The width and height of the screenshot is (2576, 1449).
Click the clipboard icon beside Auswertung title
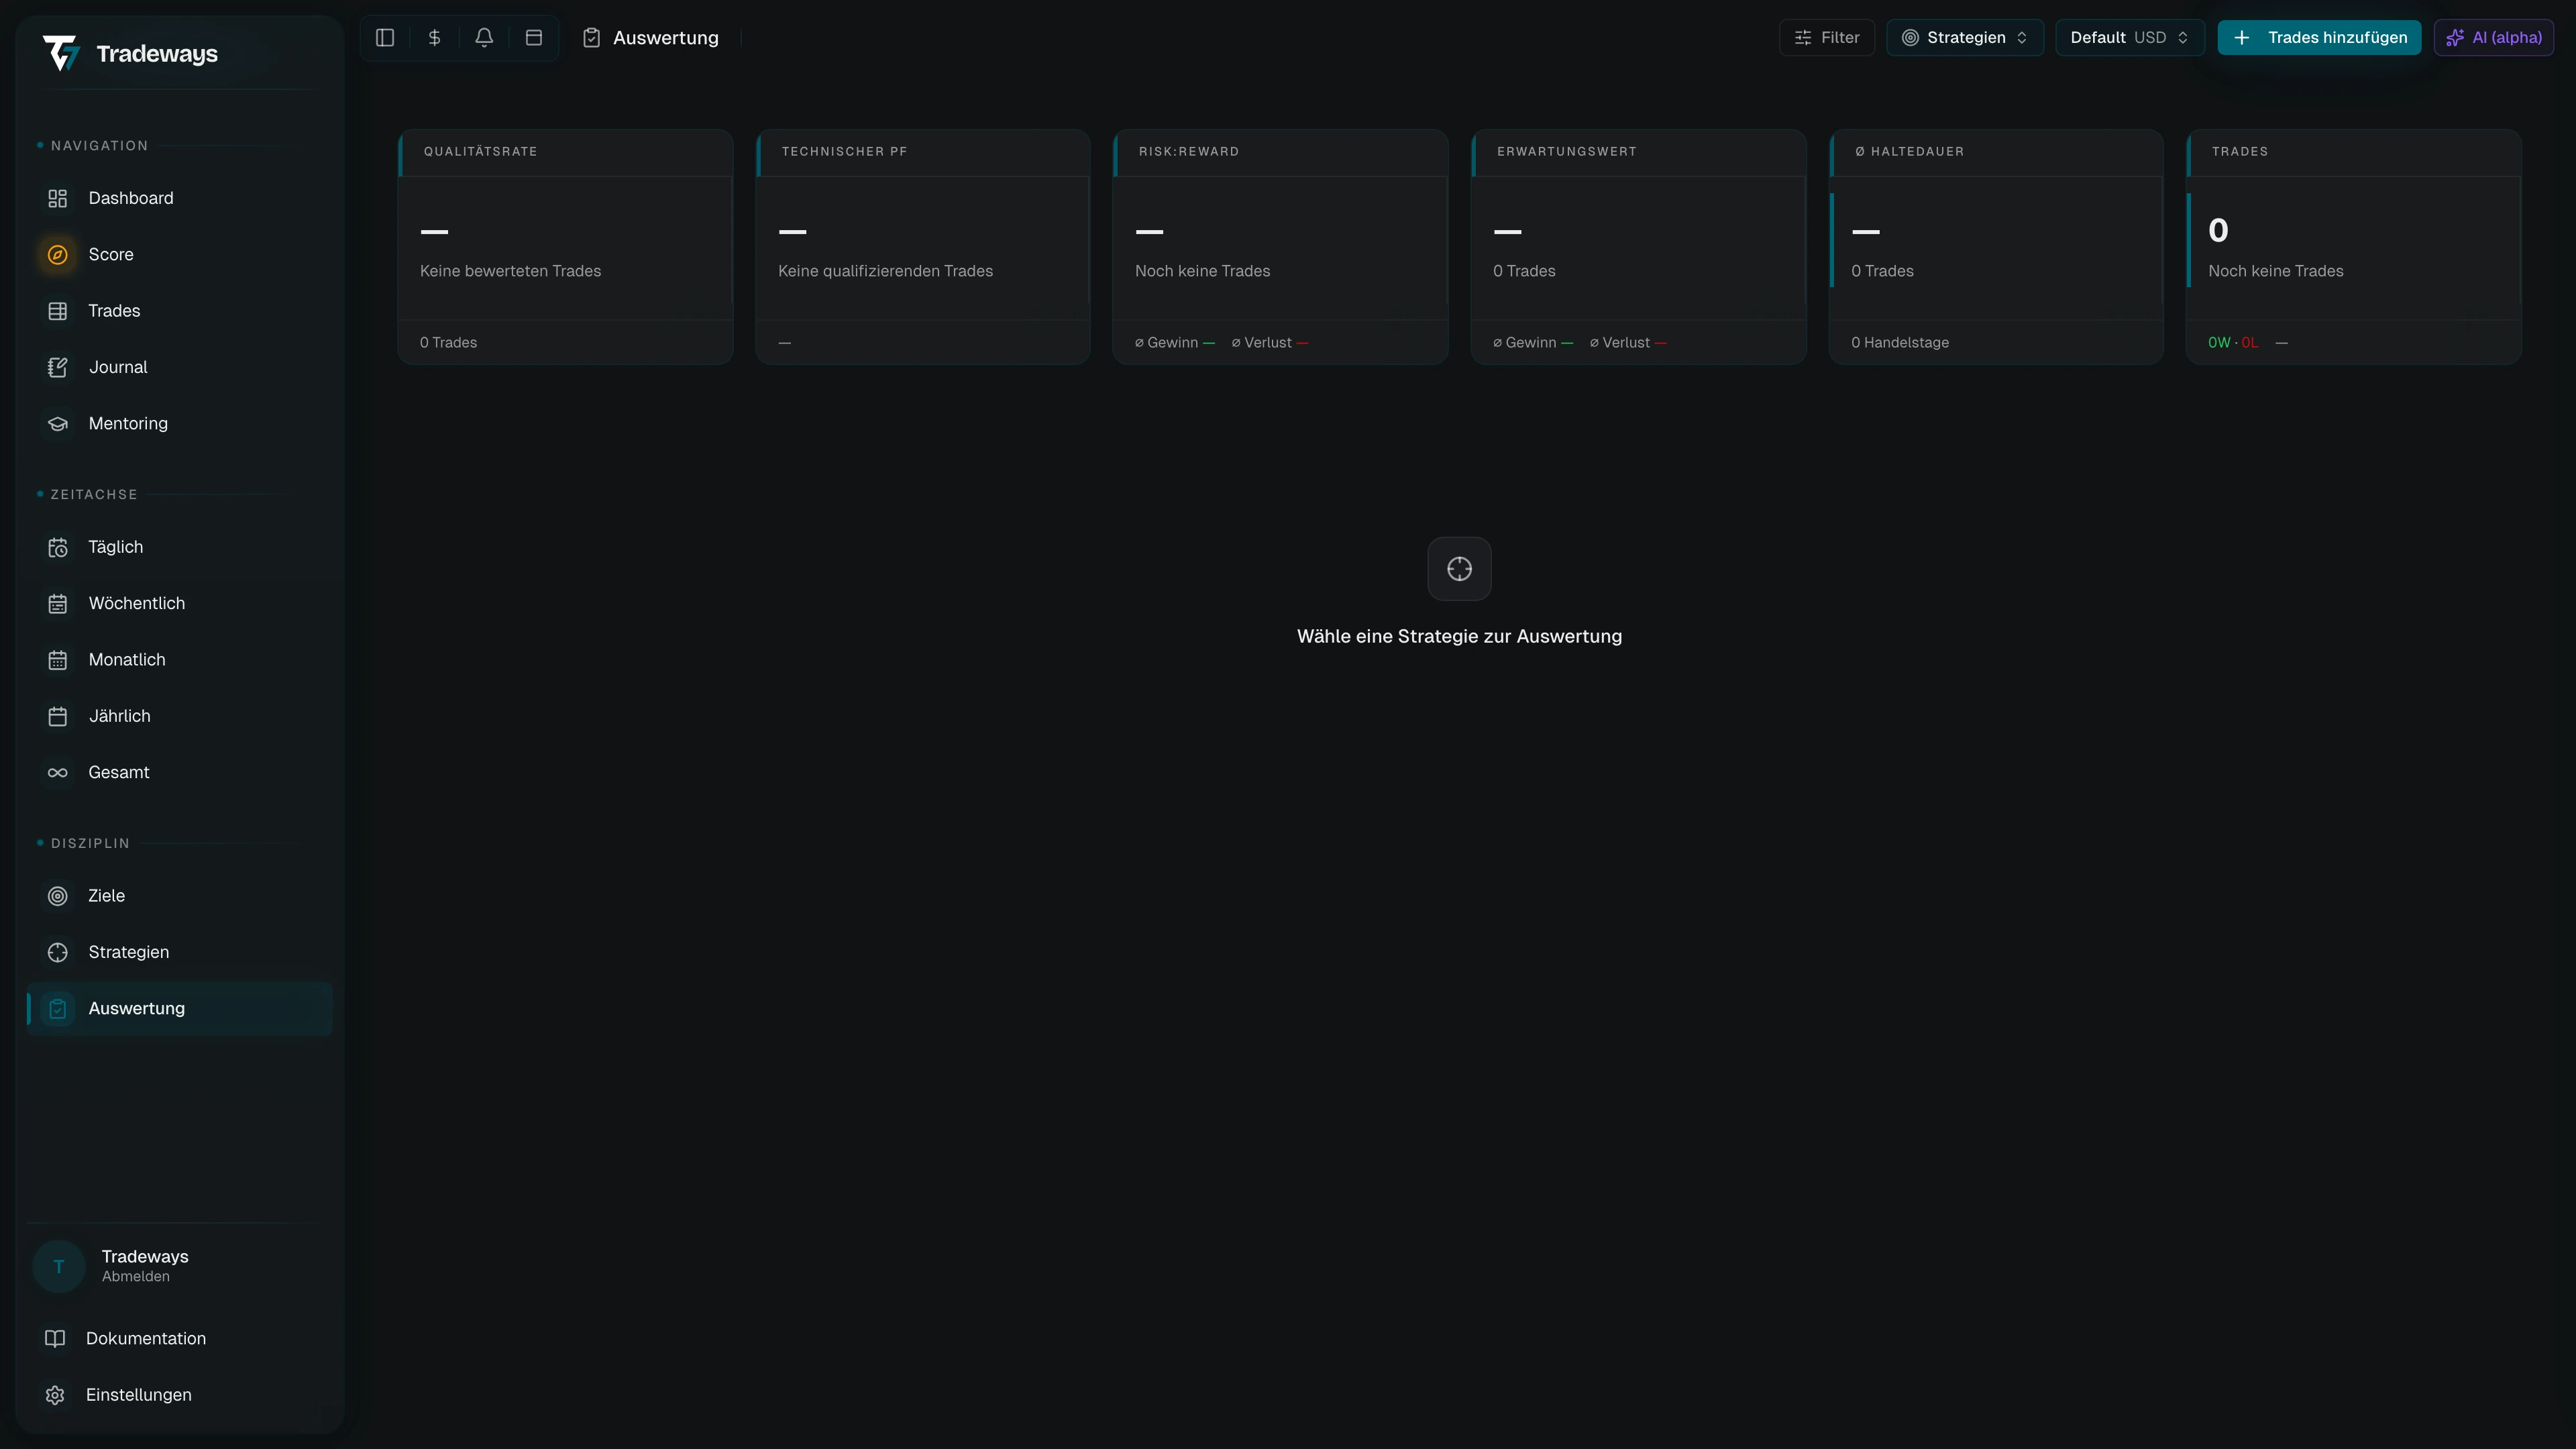(x=592, y=38)
